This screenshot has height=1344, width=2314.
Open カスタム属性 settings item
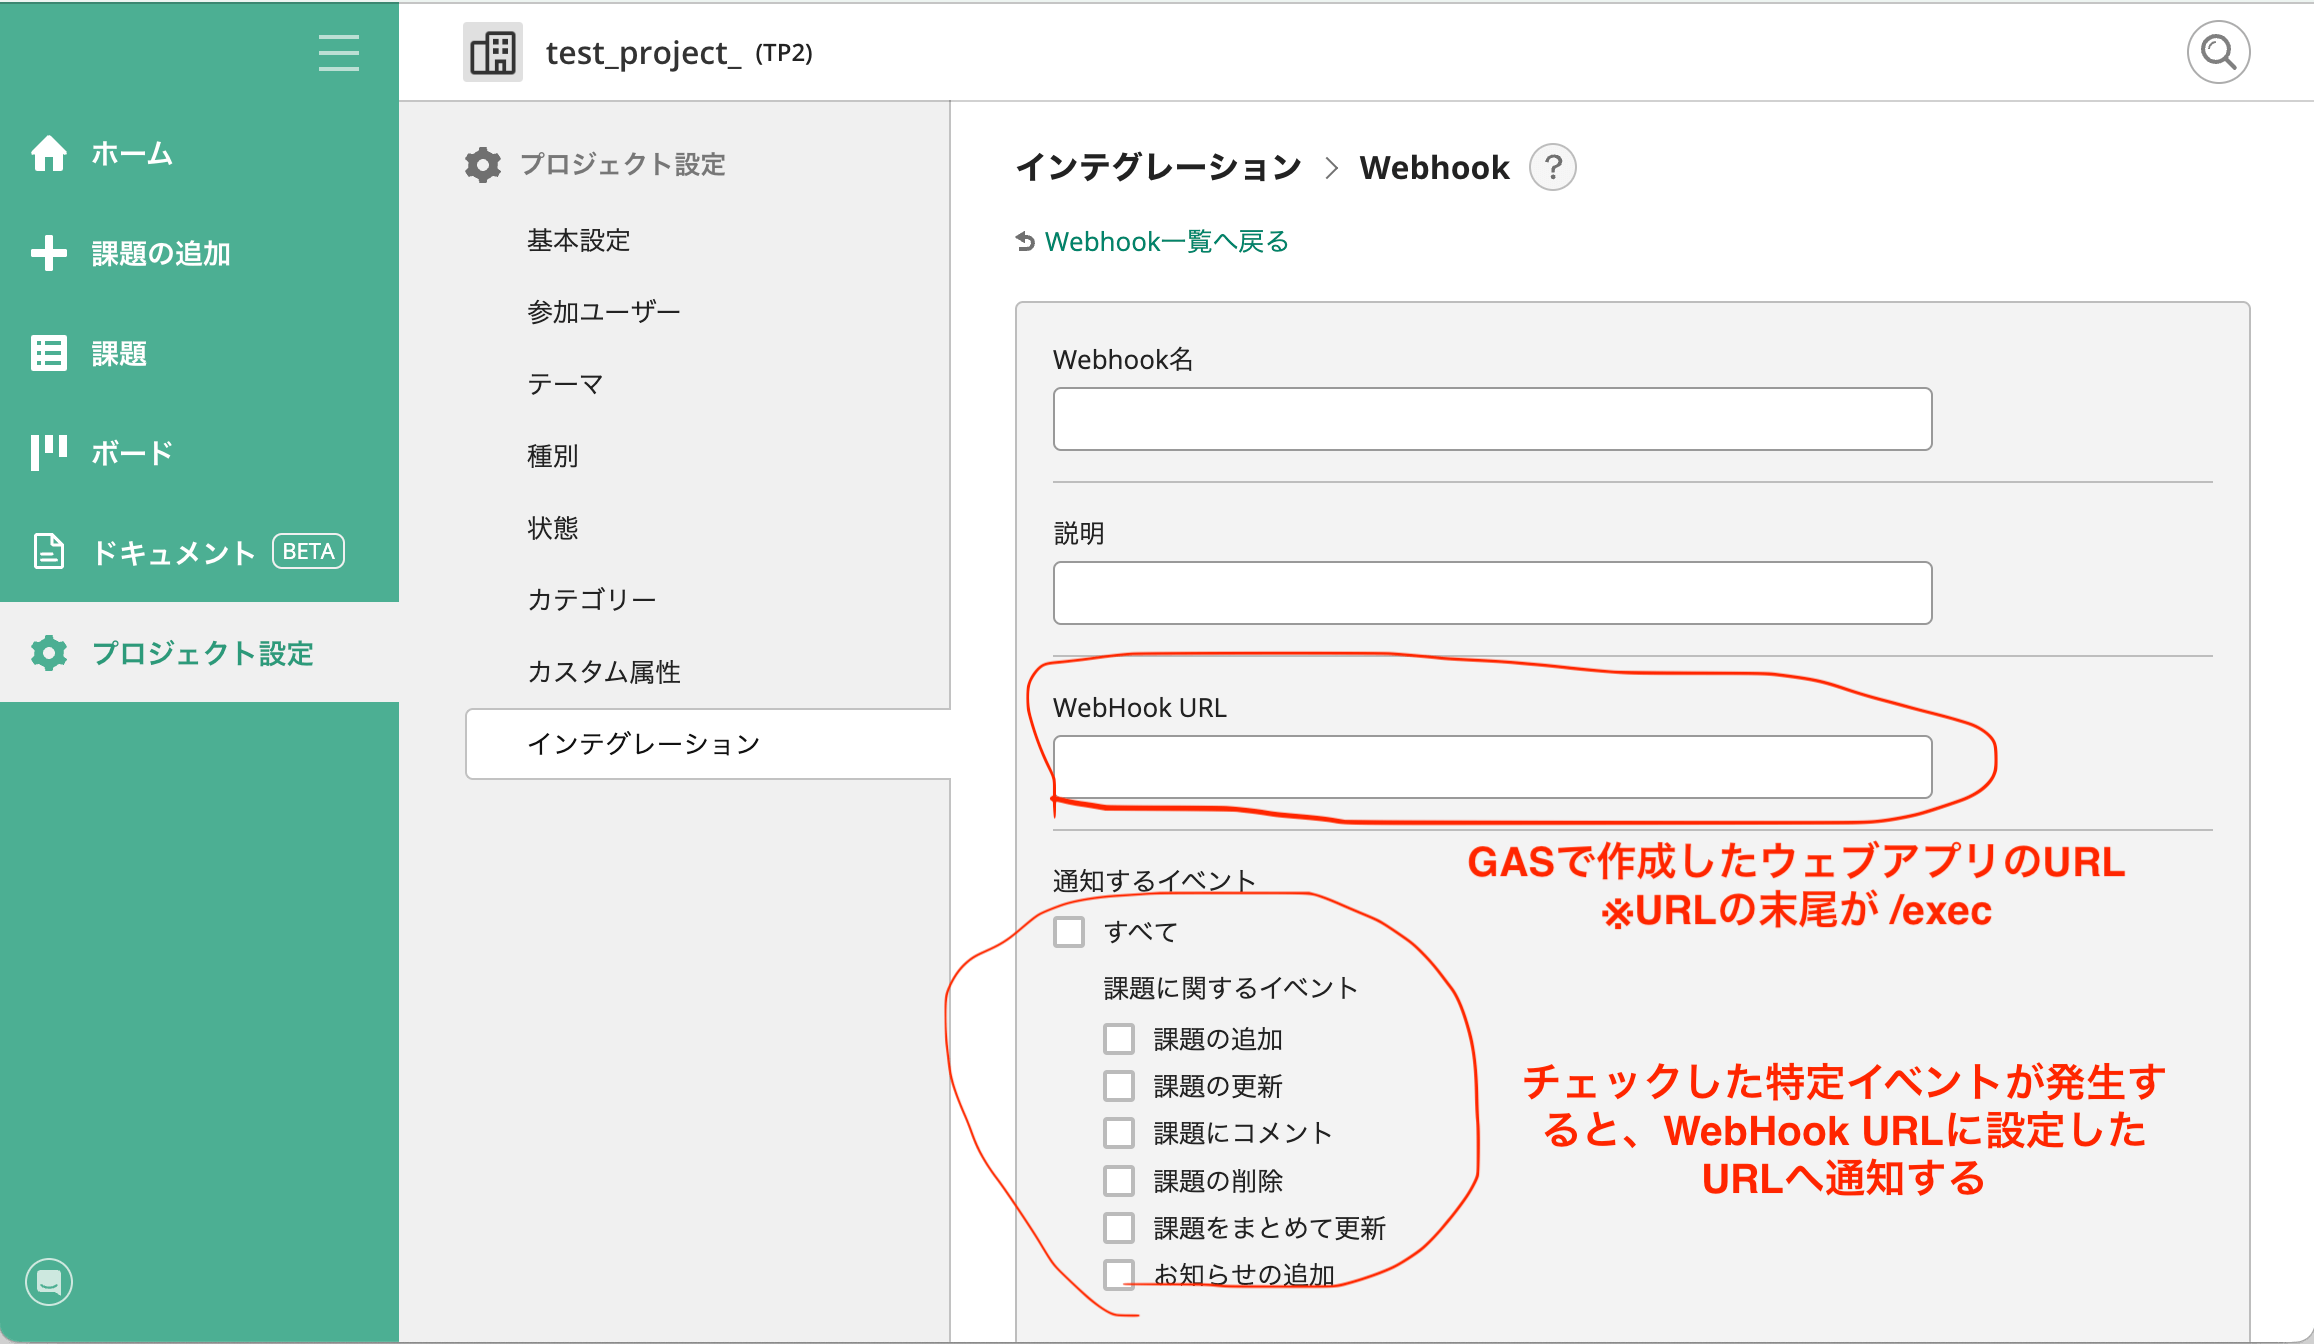coord(603,672)
